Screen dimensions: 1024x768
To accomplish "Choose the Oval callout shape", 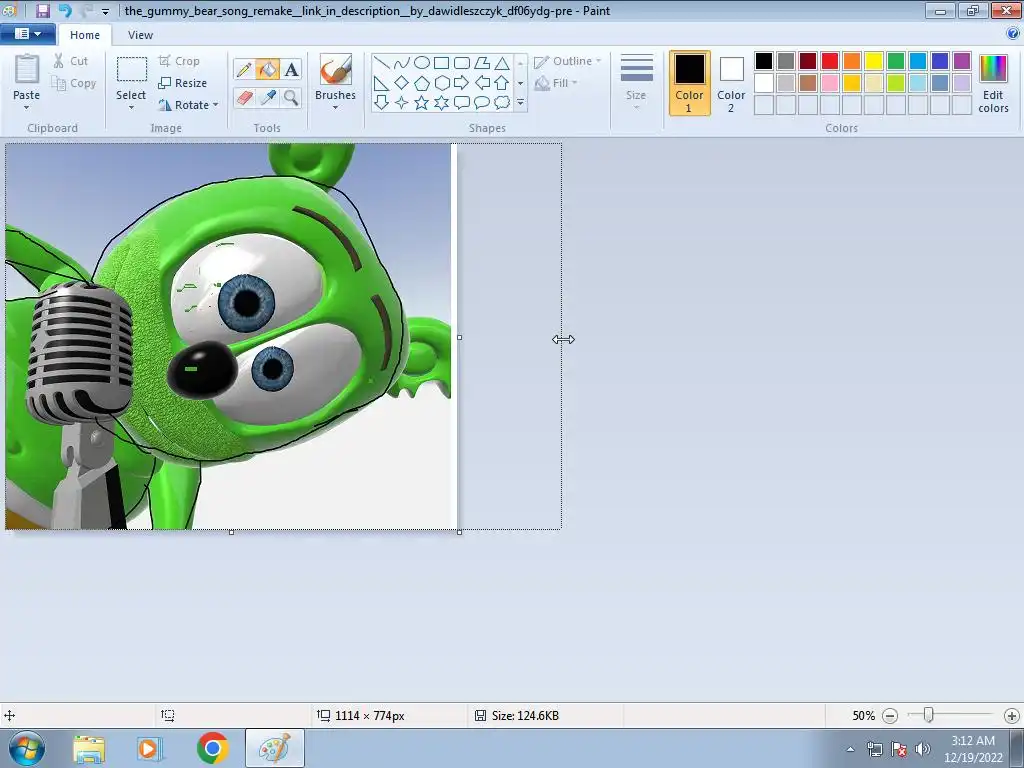I will click(482, 103).
